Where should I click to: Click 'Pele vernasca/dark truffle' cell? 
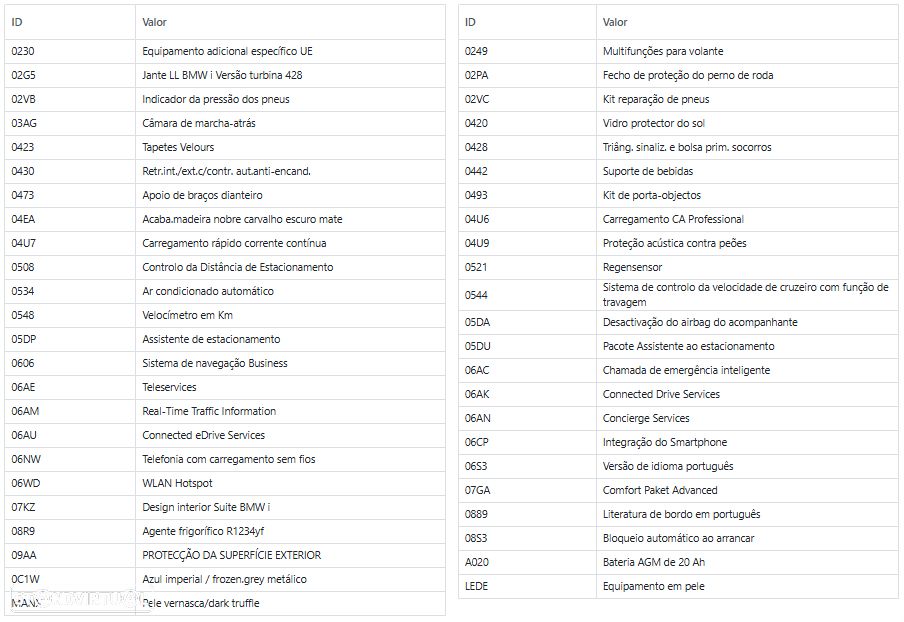click(x=291, y=604)
